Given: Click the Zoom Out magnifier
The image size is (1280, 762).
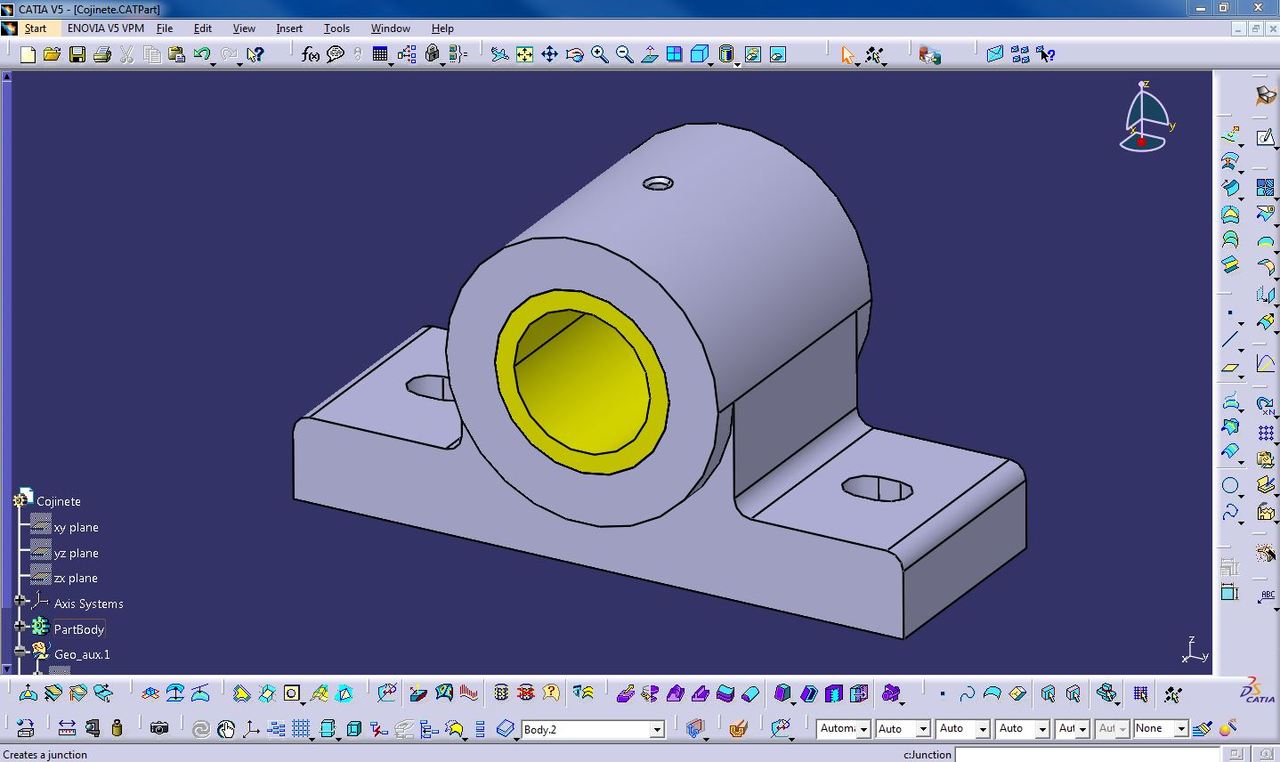Looking at the screenshot, I should [x=624, y=54].
